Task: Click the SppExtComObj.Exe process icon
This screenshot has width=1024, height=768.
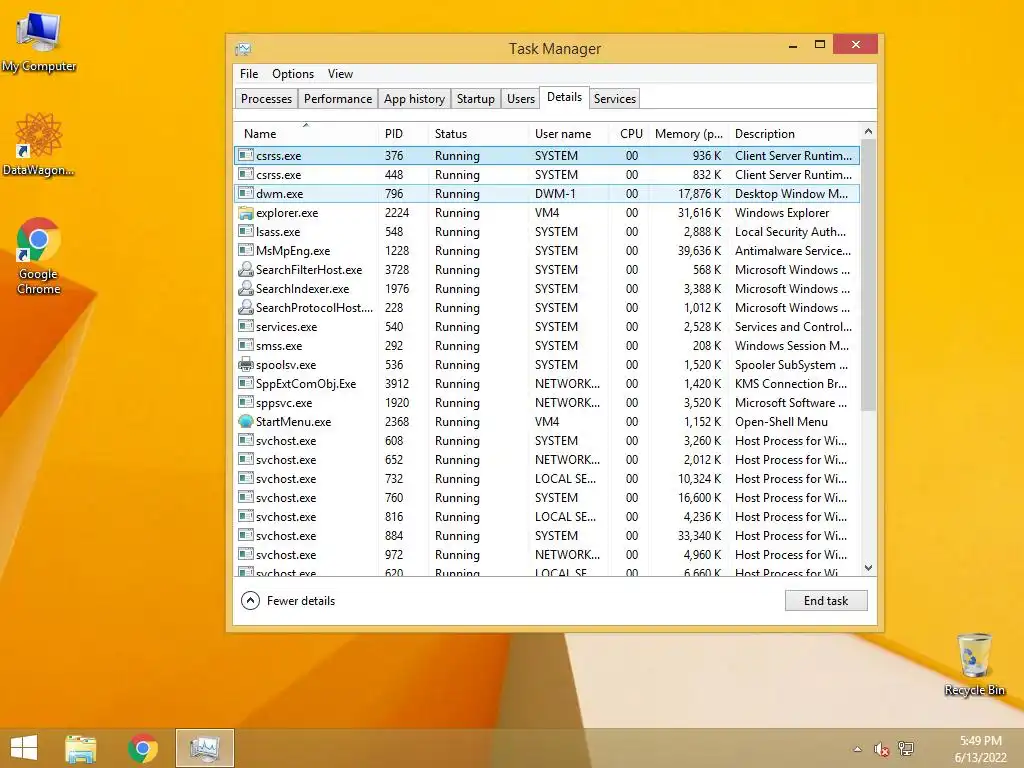Action: tap(246, 383)
